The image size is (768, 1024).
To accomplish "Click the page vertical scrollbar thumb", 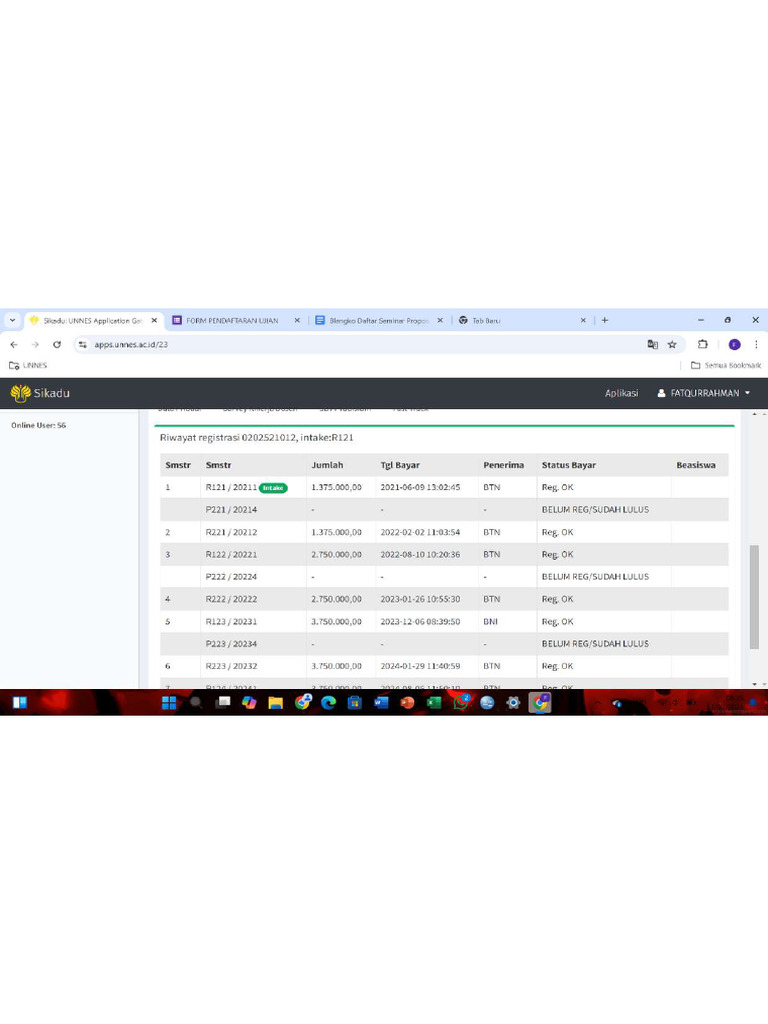I will [x=754, y=597].
